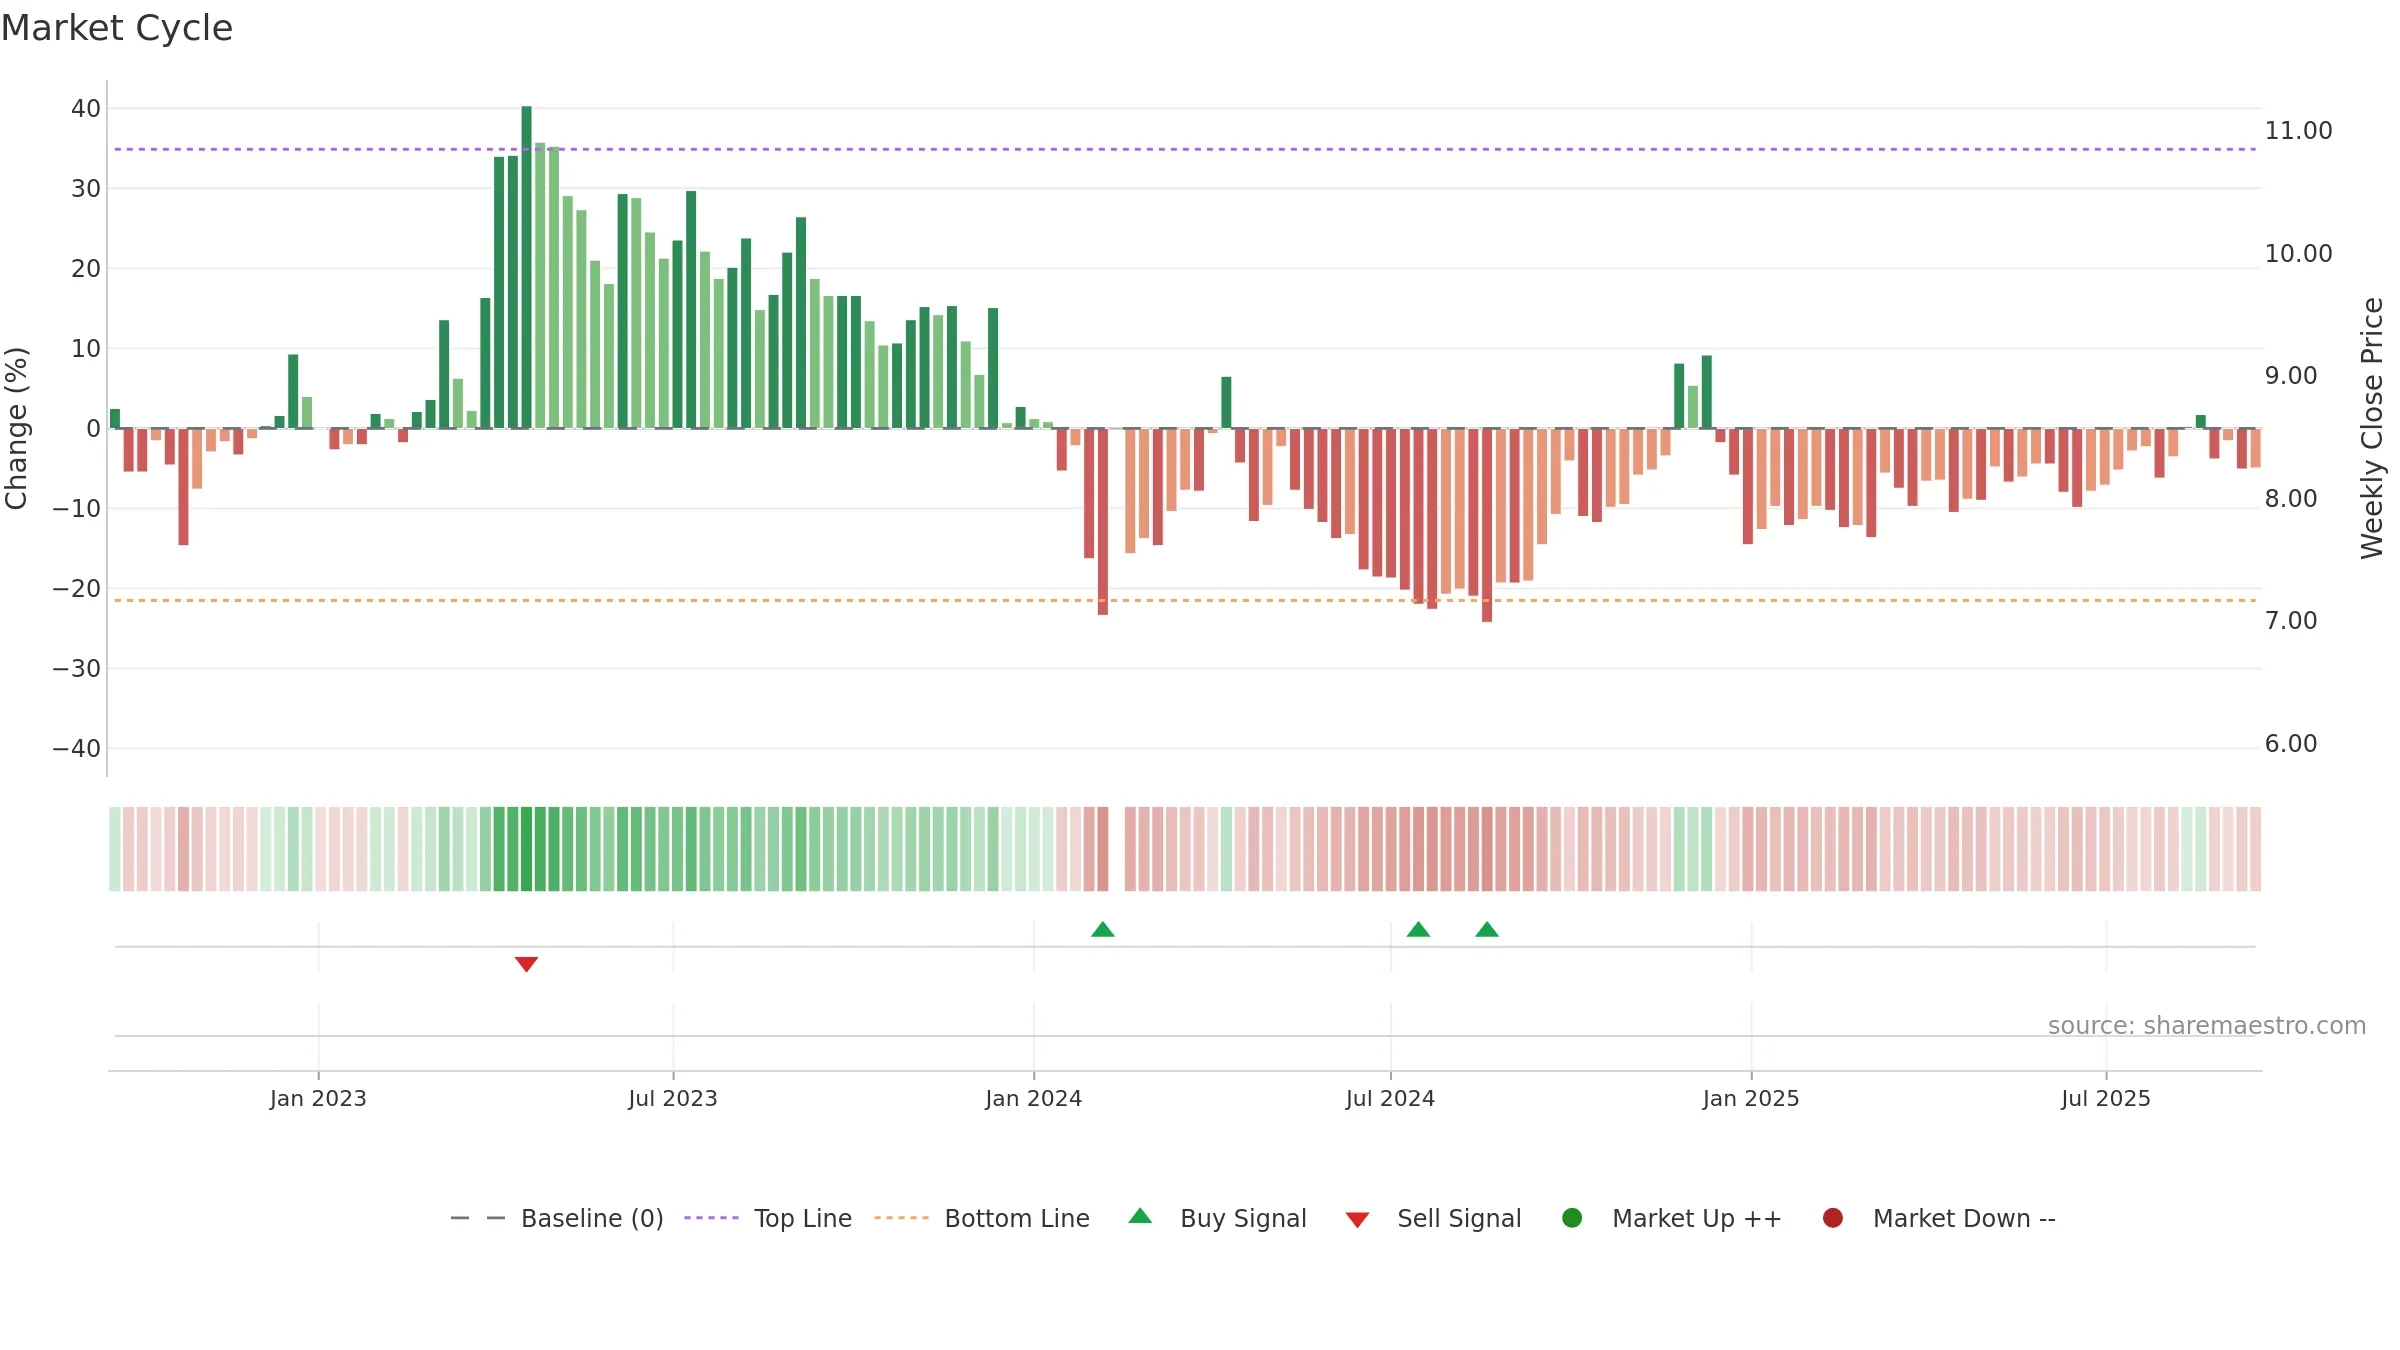This screenshot has height=1350, width=2400.
Task: Click the −40 tick on the change axis
Action: (77, 748)
